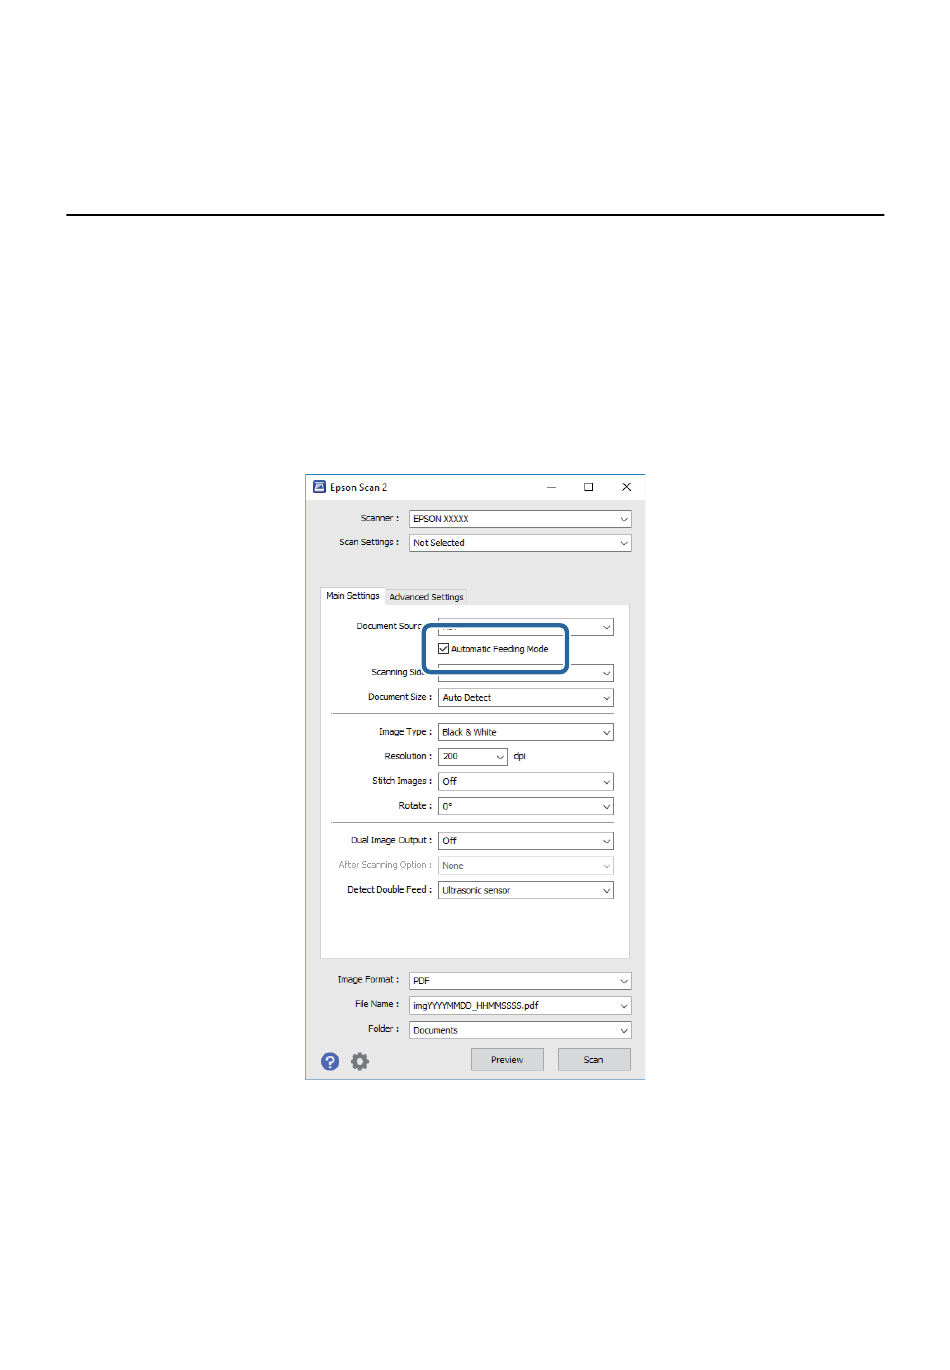Expand the Scan Settings dropdown
This screenshot has width=950, height=1370.
[520, 543]
